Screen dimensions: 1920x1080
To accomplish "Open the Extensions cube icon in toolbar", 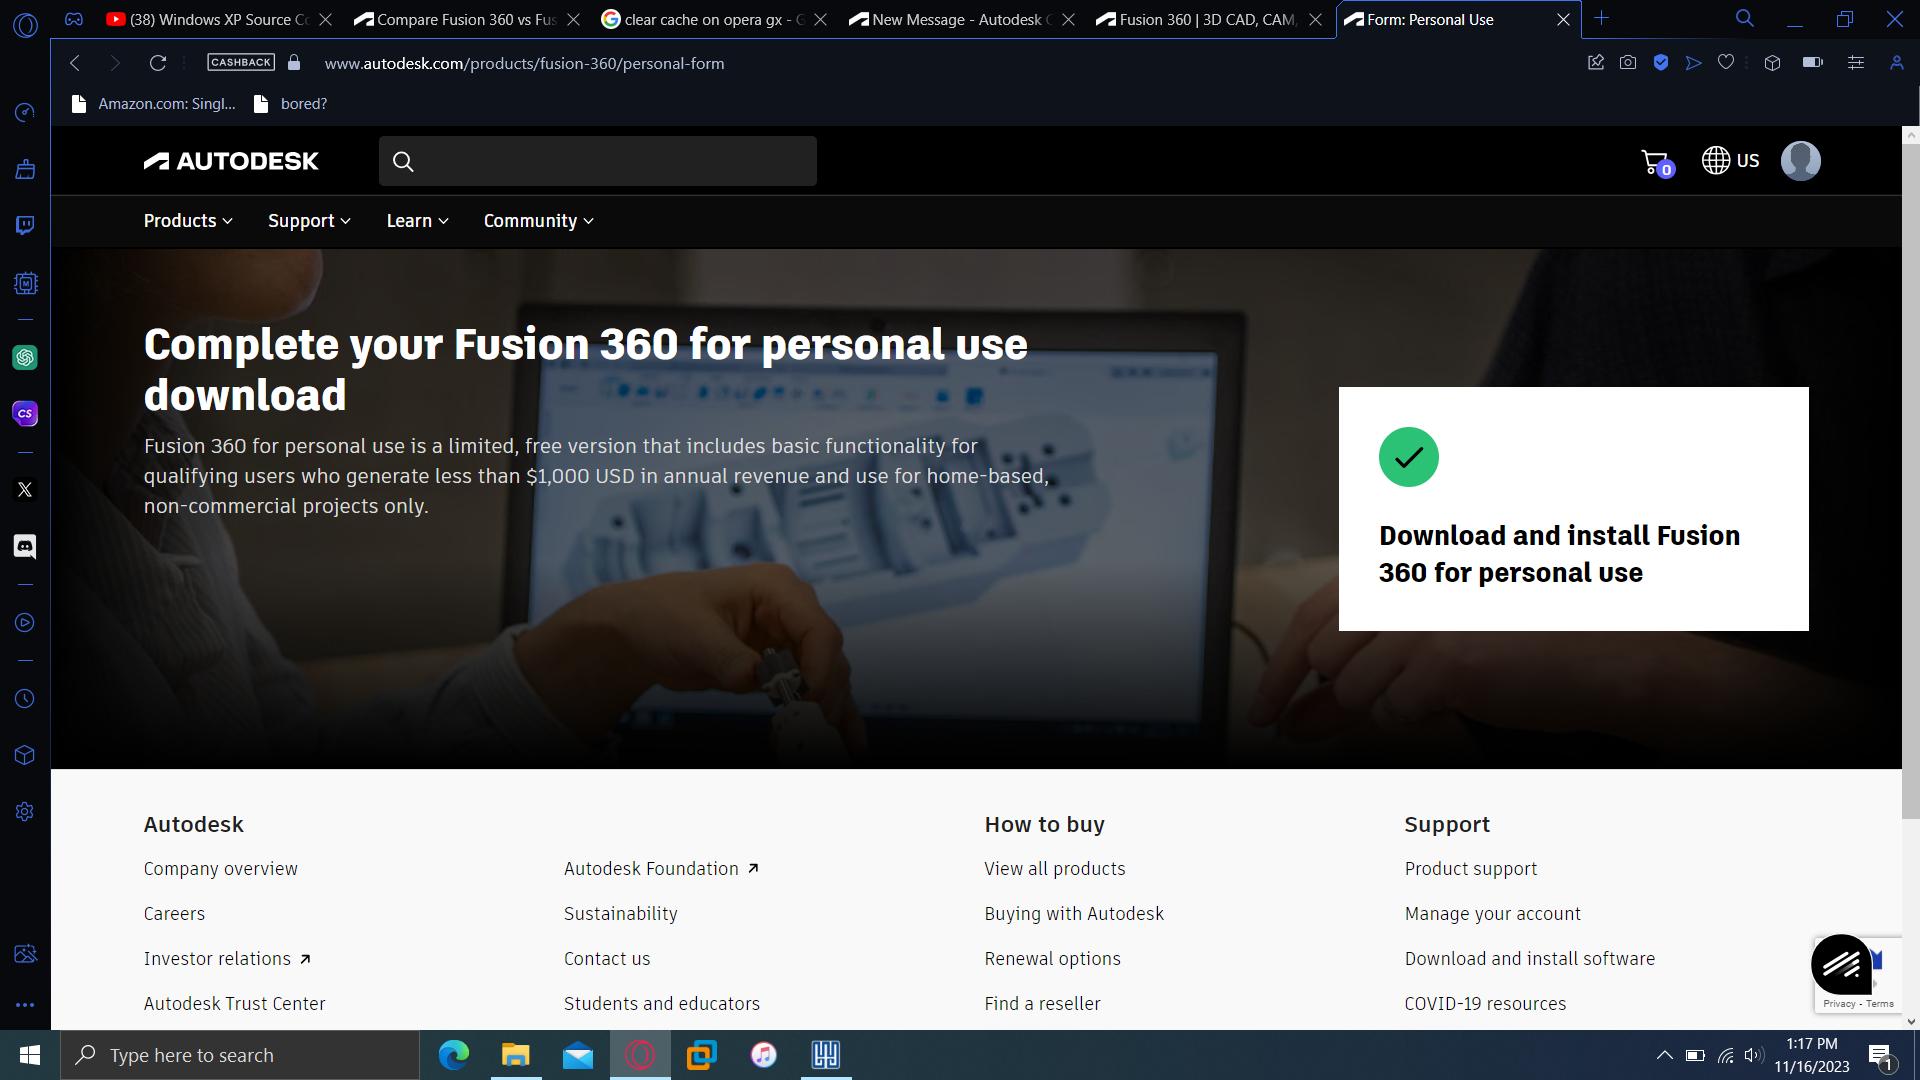I will (1772, 63).
